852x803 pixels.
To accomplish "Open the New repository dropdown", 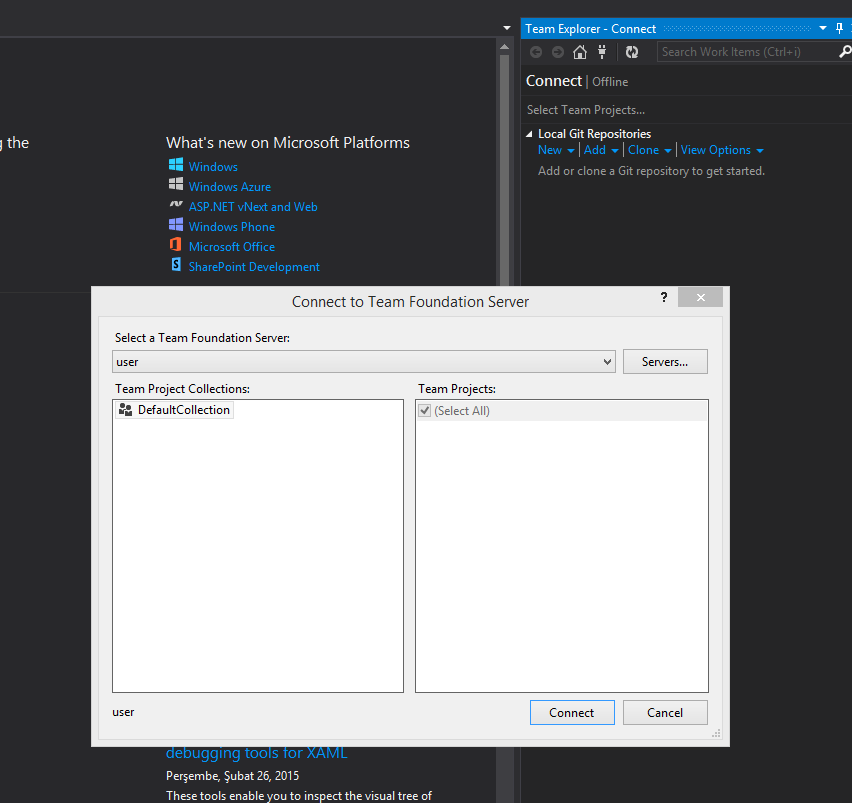I will pyautogui.click(x=556, y=150).
